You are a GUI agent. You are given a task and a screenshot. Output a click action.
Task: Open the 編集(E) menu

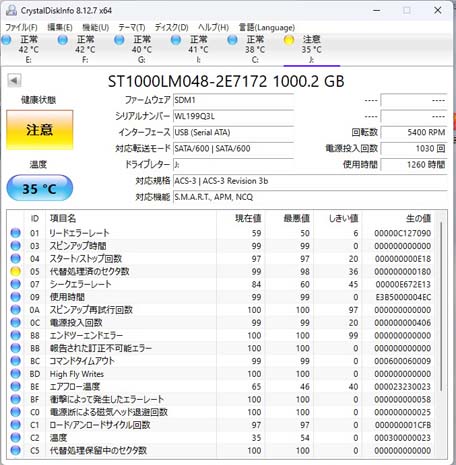60,27
